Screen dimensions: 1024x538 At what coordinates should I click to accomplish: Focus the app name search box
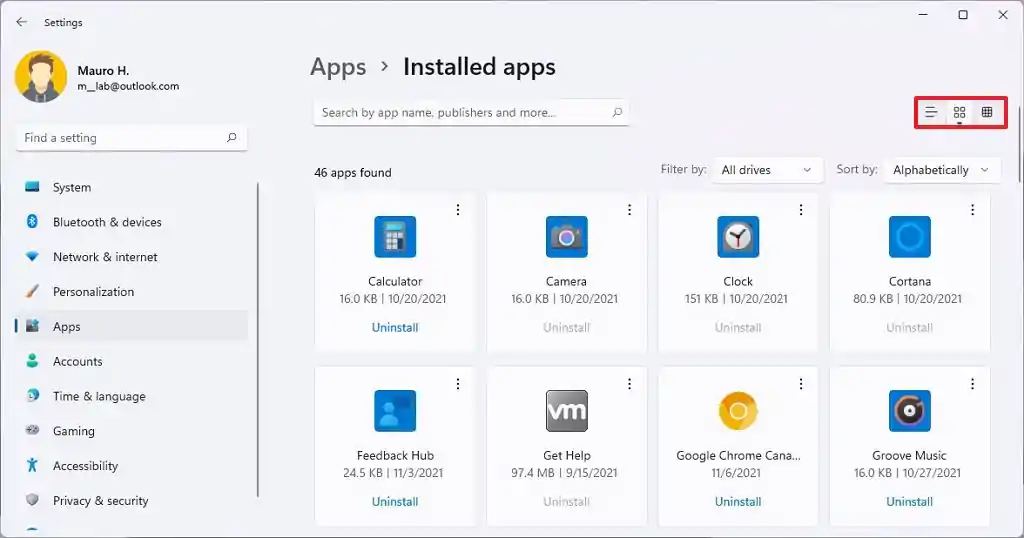click(460, 113)
